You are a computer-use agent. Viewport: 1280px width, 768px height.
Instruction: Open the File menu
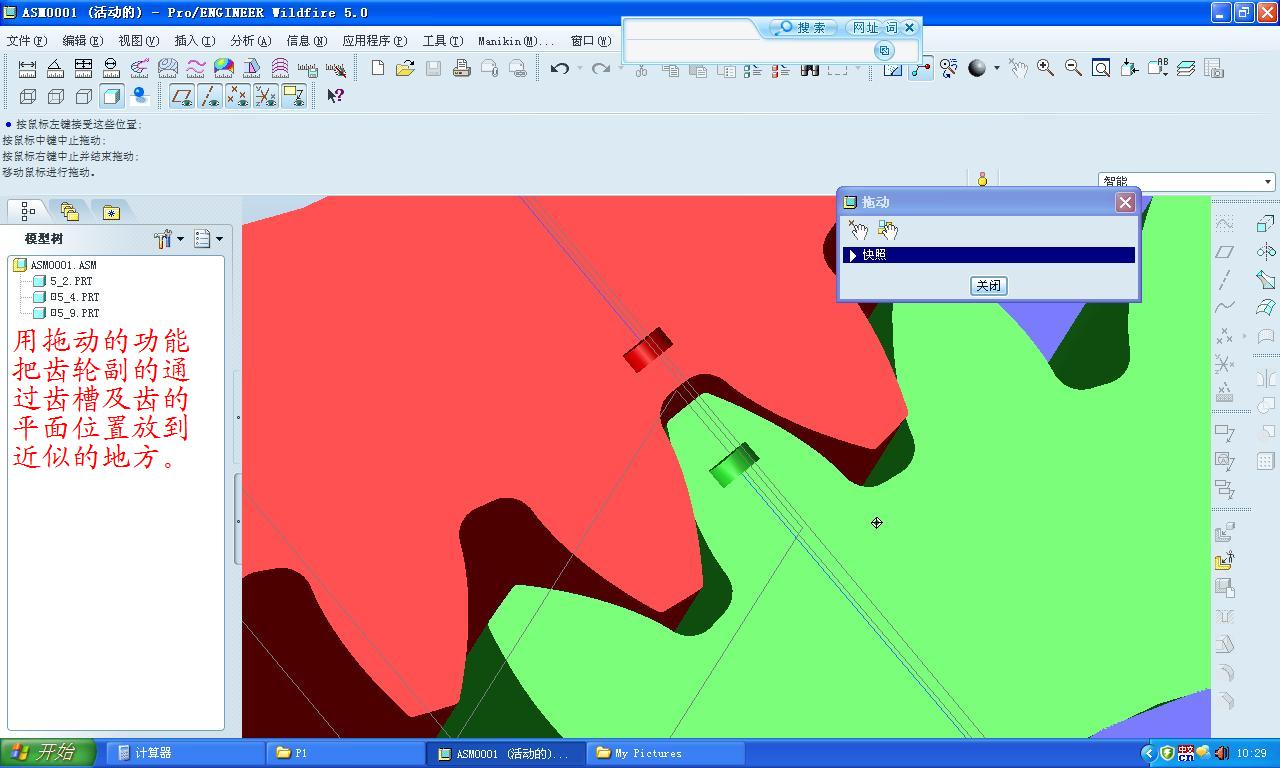(x=26, y=41)
